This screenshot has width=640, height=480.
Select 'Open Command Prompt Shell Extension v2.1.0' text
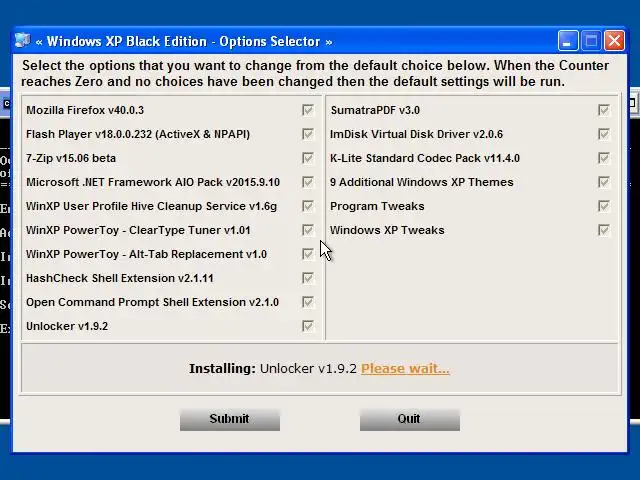152,302
